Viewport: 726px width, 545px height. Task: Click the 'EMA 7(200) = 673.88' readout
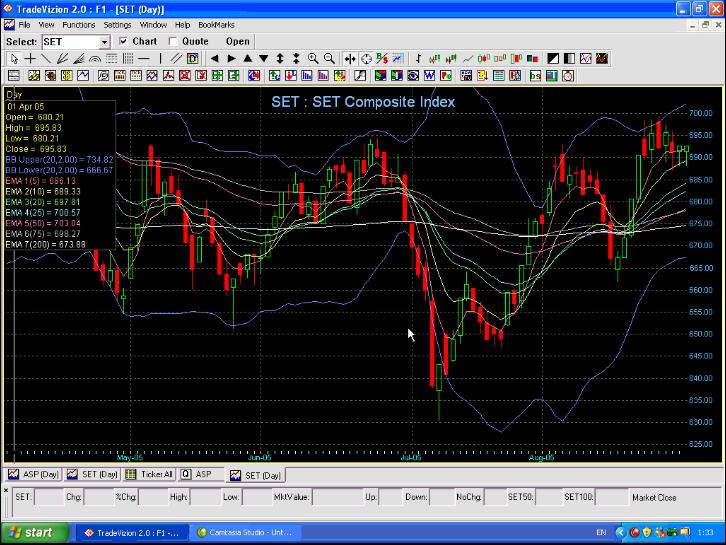tap(45, 244)
